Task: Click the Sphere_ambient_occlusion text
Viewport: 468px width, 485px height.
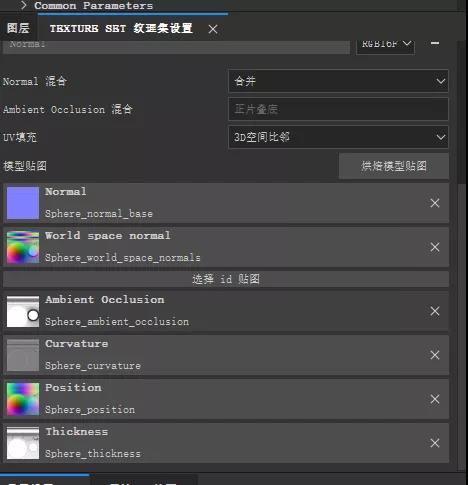Action: (x=117, y=322)
